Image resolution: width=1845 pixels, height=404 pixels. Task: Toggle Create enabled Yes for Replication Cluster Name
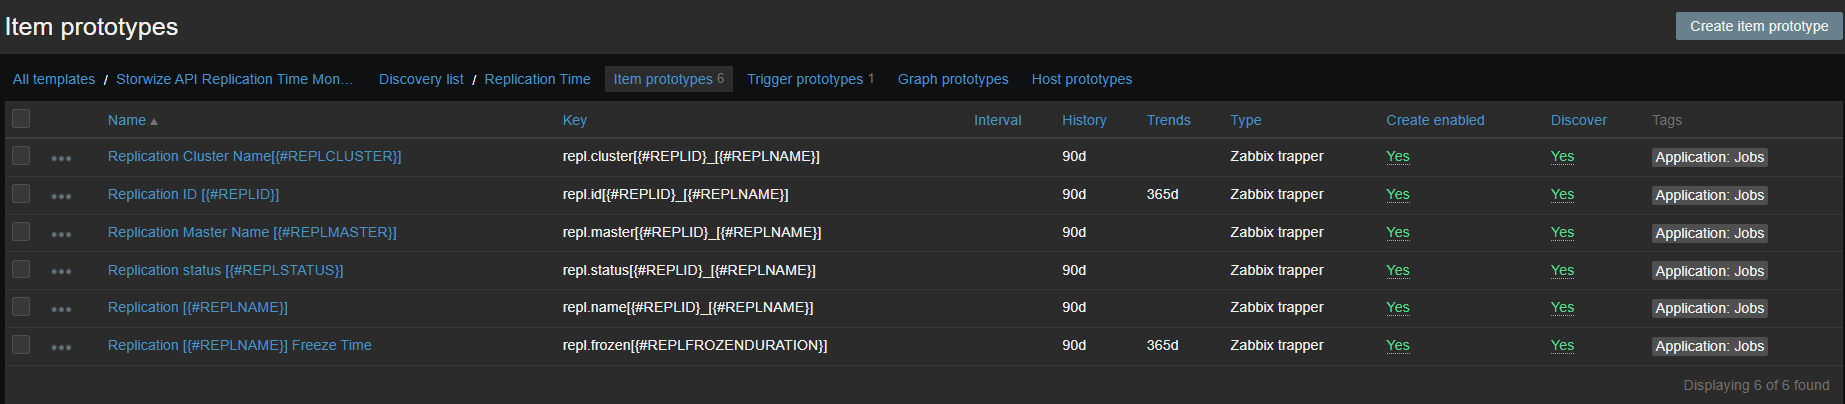click(x=1397, y=156)
